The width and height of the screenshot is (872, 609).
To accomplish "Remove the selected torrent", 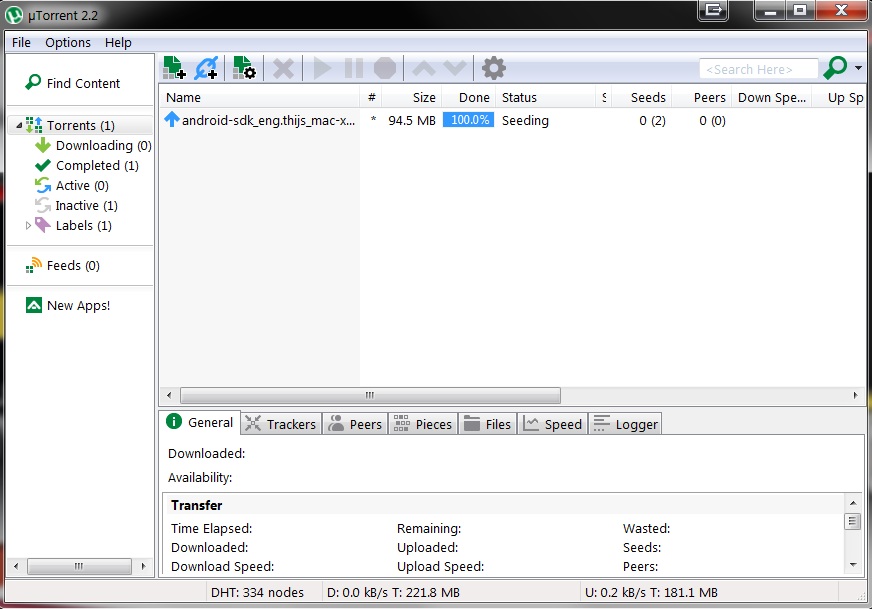I will (x=283, y=68).
